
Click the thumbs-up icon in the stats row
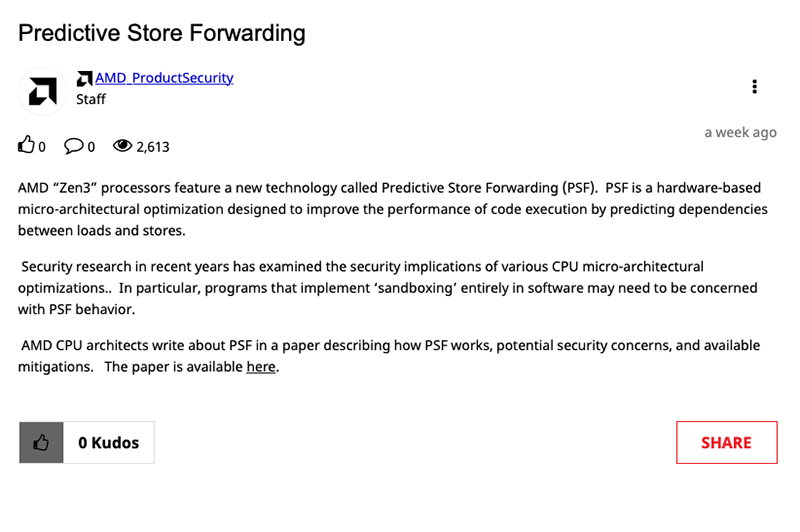(x=26, y=146)
